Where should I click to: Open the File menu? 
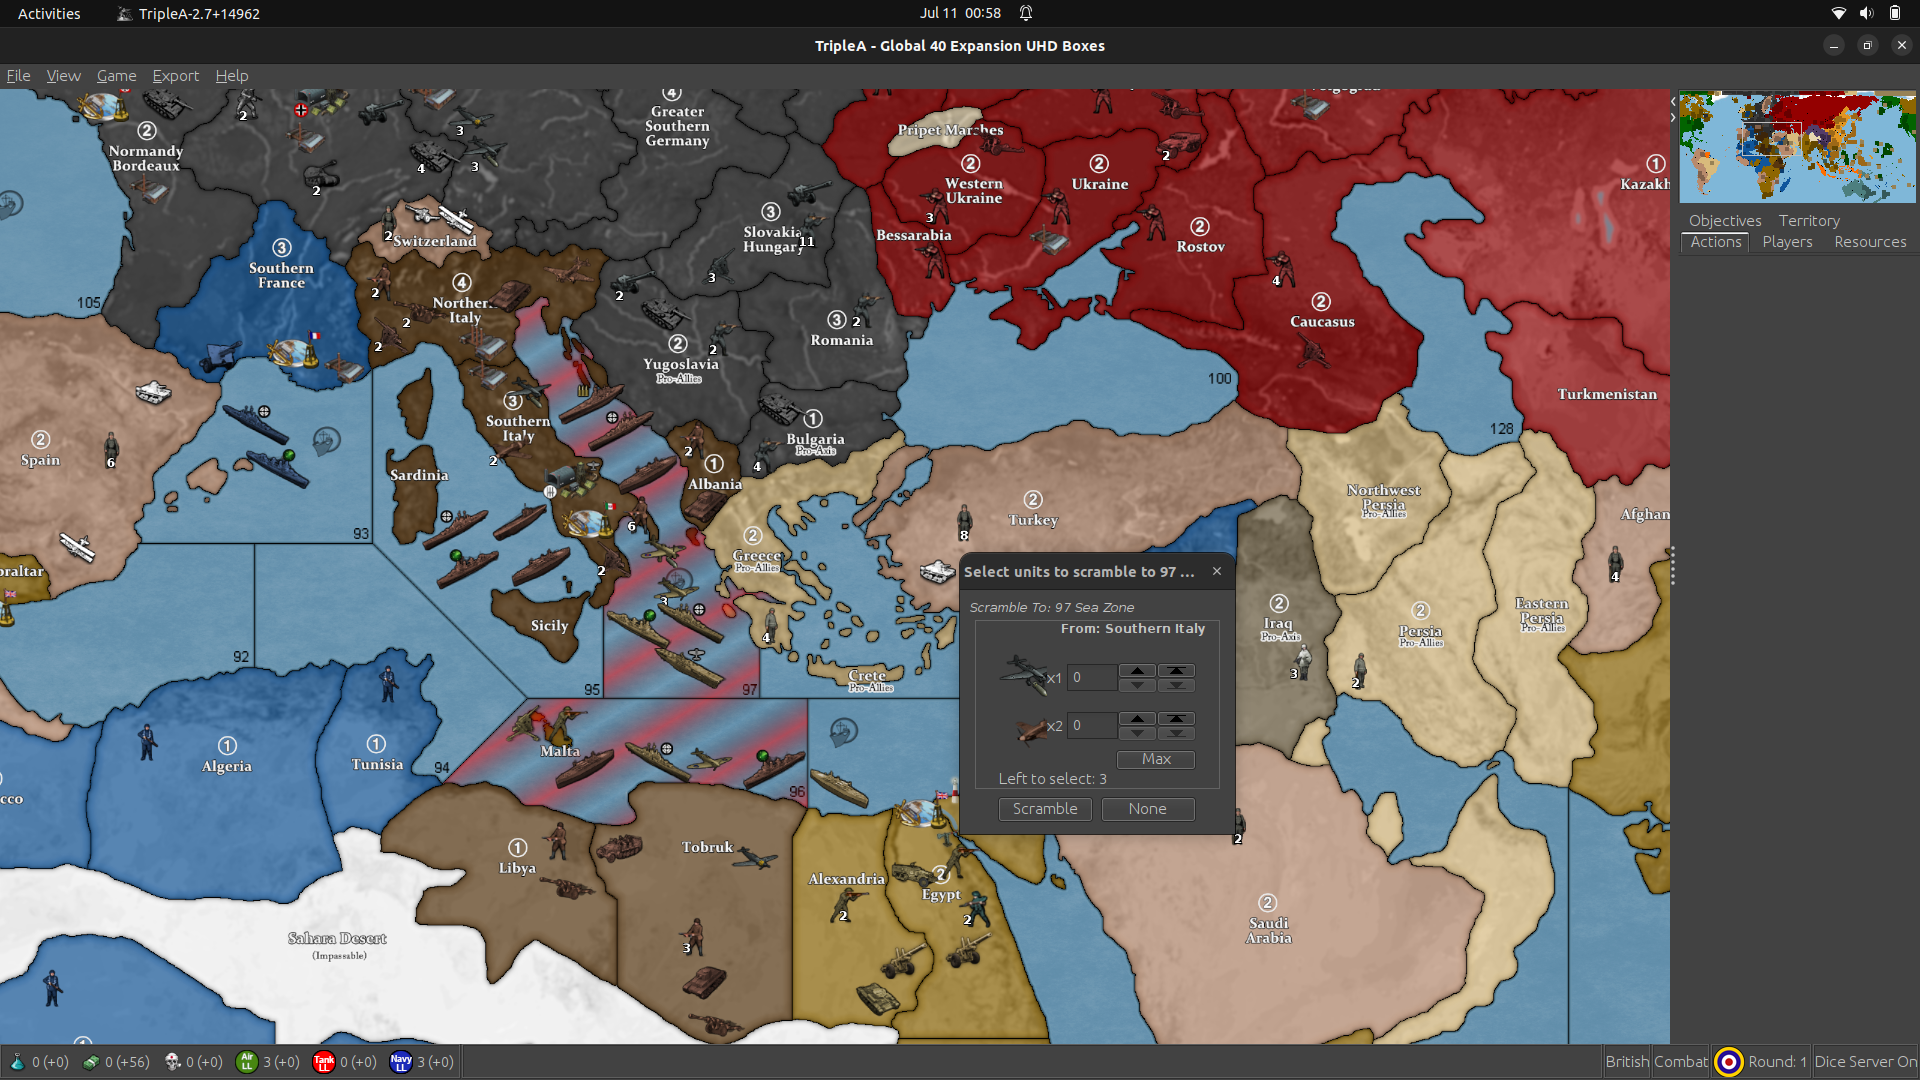click(x=18, y=75)
